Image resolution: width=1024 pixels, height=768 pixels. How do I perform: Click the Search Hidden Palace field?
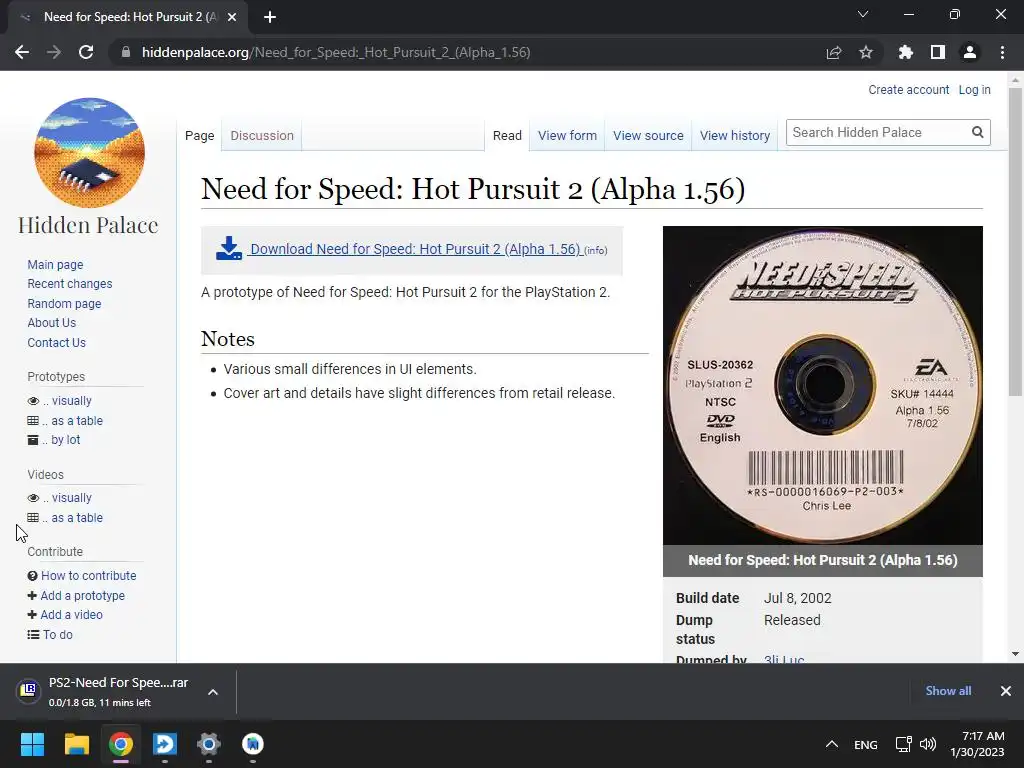pos(878,132)
